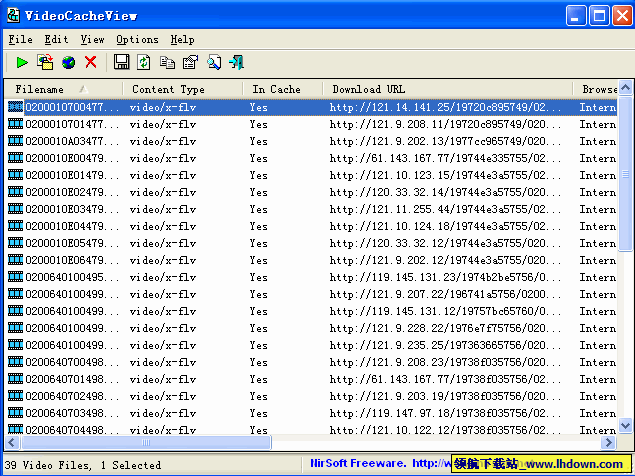Click the Find magnifier toolbar icon
This screenshot has width=635, height=476.
click(x=214, y=63)
